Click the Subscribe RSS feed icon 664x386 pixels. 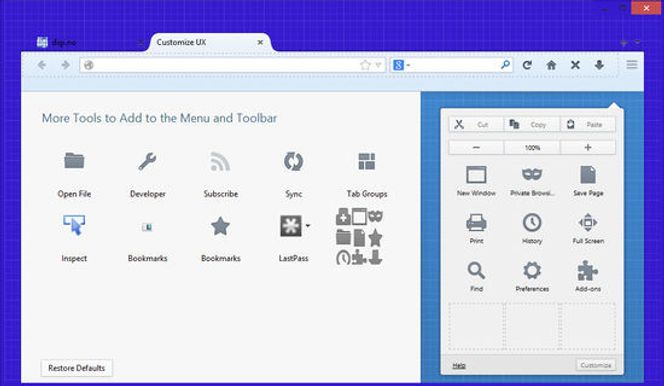click(220, 161)
